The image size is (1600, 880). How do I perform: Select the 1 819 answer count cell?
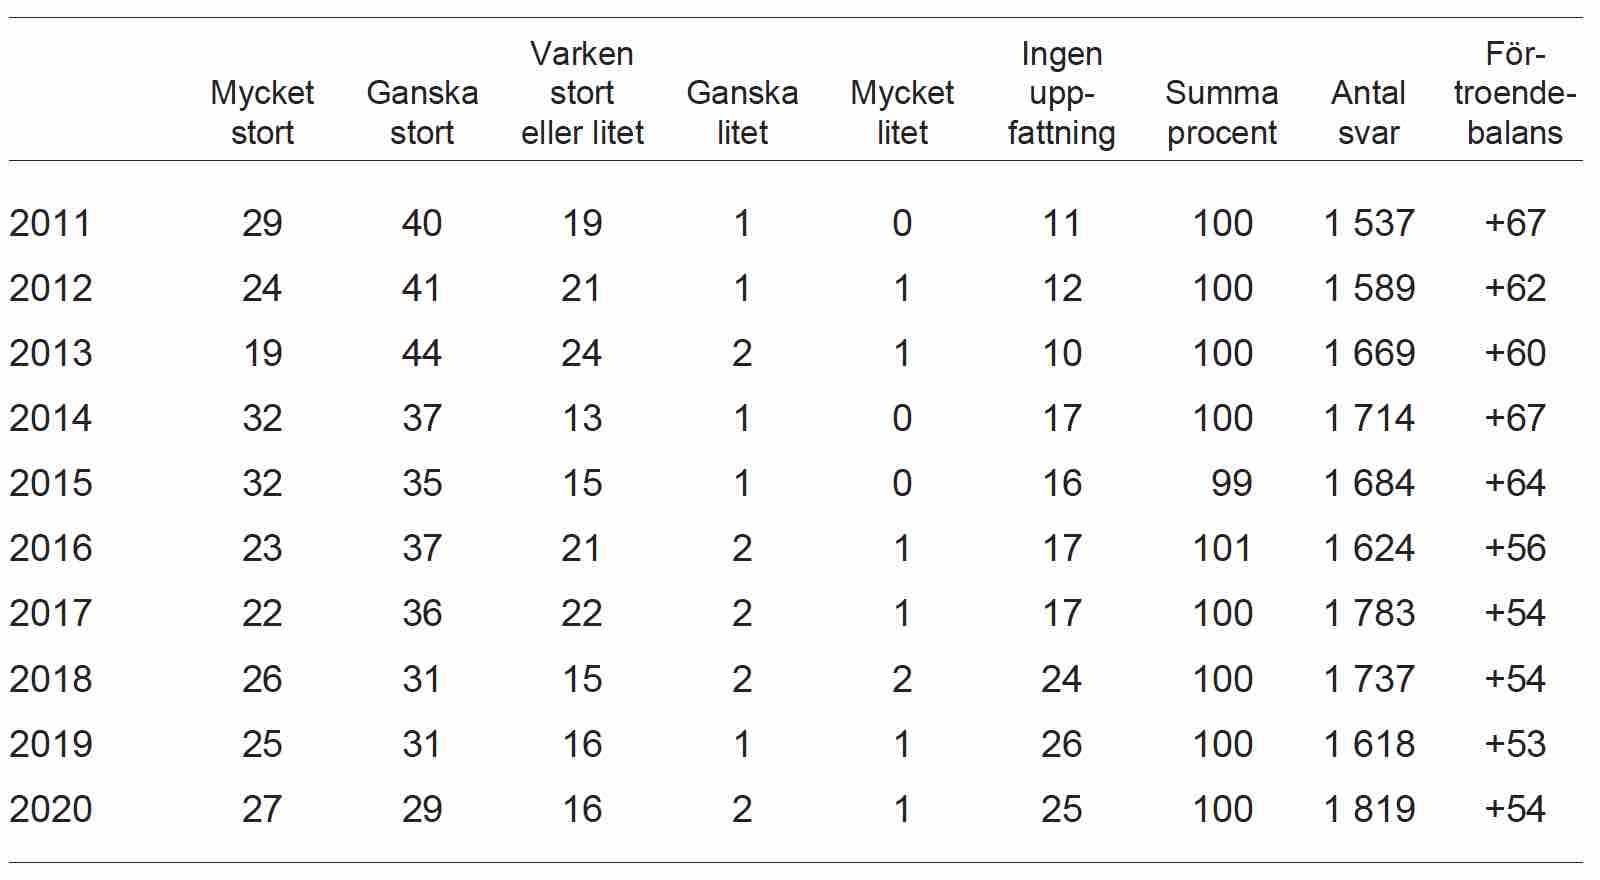coord(1369,809)
